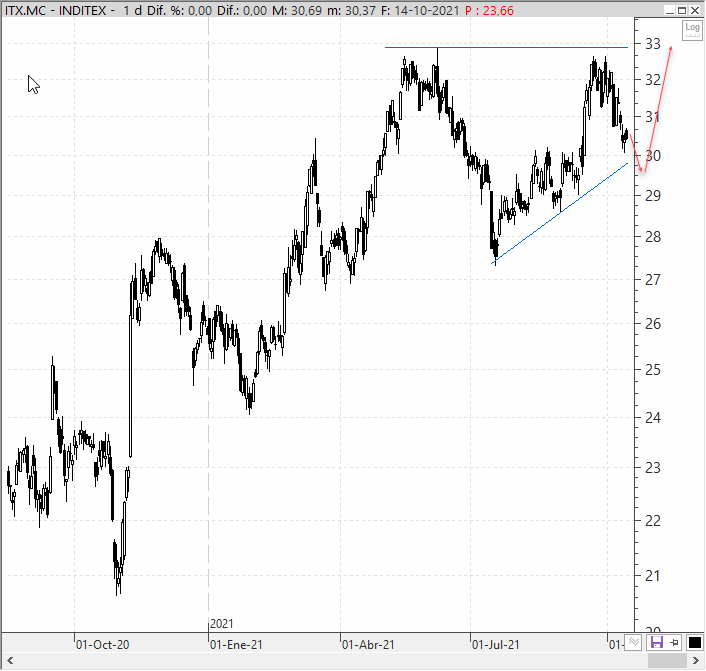Click the 30 price axis label
The image size is (706, 671).
[653, 156]
